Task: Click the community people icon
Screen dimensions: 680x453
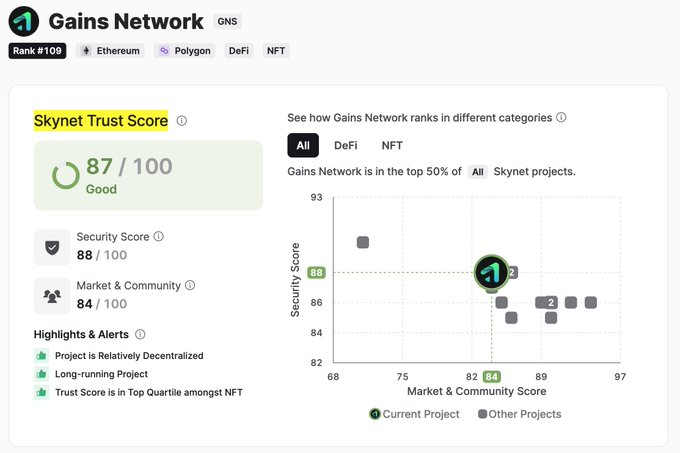Action: (52, 296)
